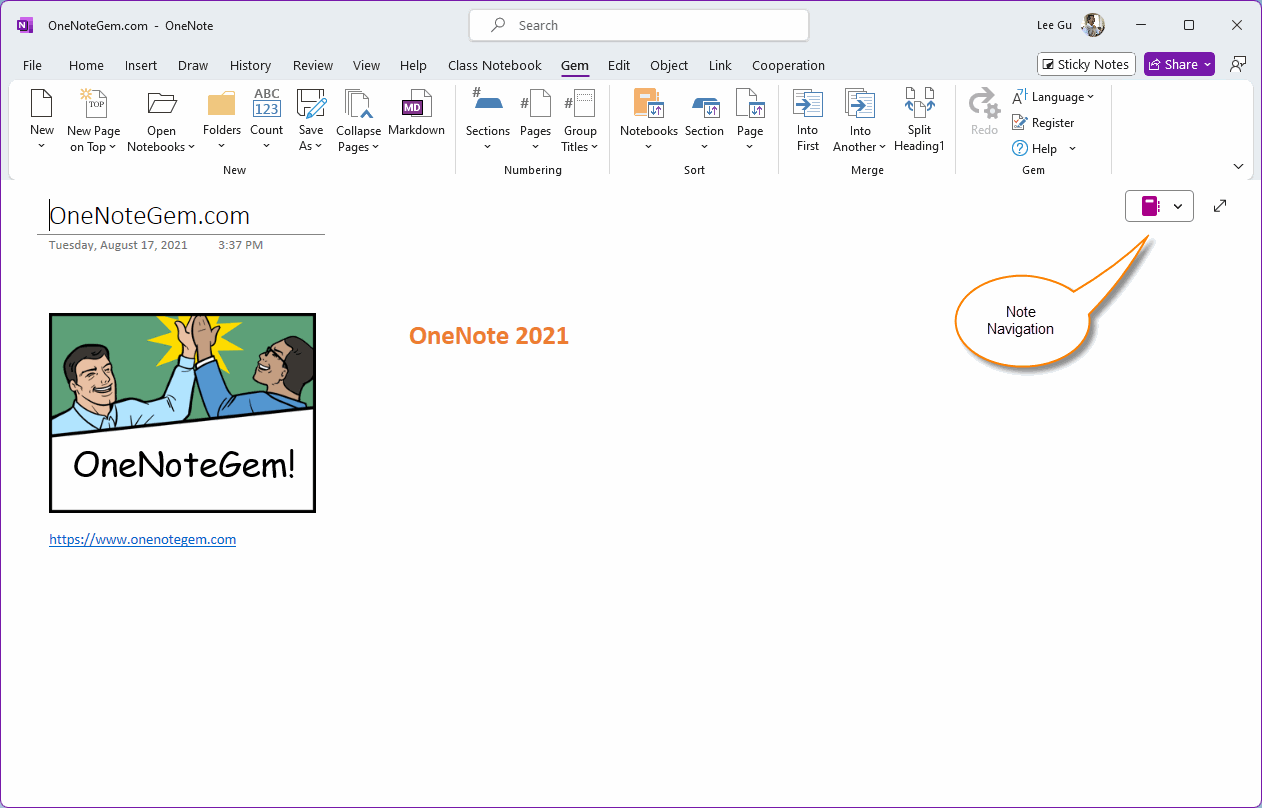Viewport: 1262px width, 808px height.
Task: Click in the Search box
Action: click(639, 25)
